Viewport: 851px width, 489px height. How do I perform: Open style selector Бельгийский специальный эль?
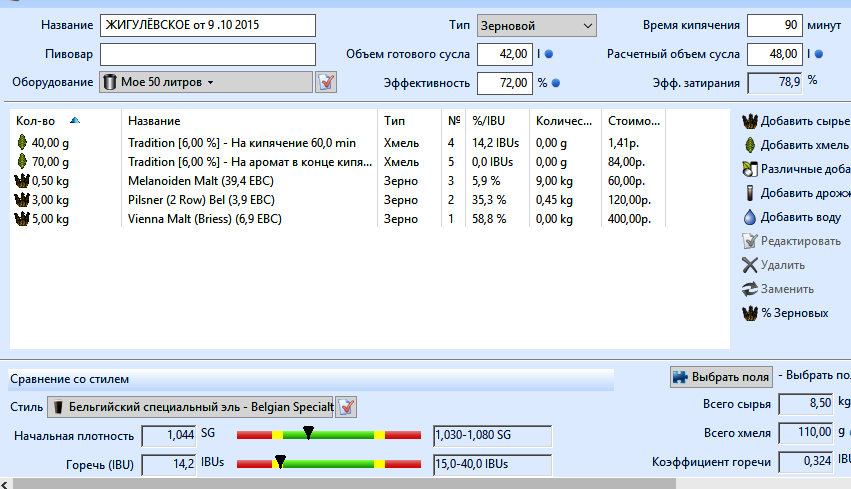(x=190, y=407)
